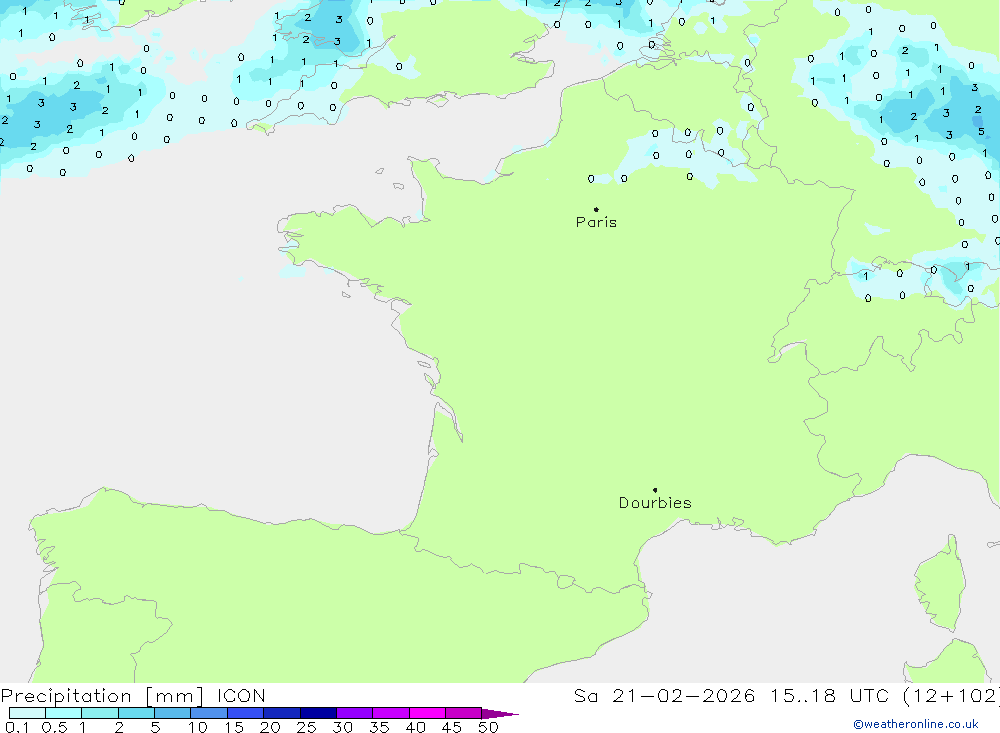Click the 15..18 UTC time range text
This screenshot has height=733, width=1000.
click(828, 695)
